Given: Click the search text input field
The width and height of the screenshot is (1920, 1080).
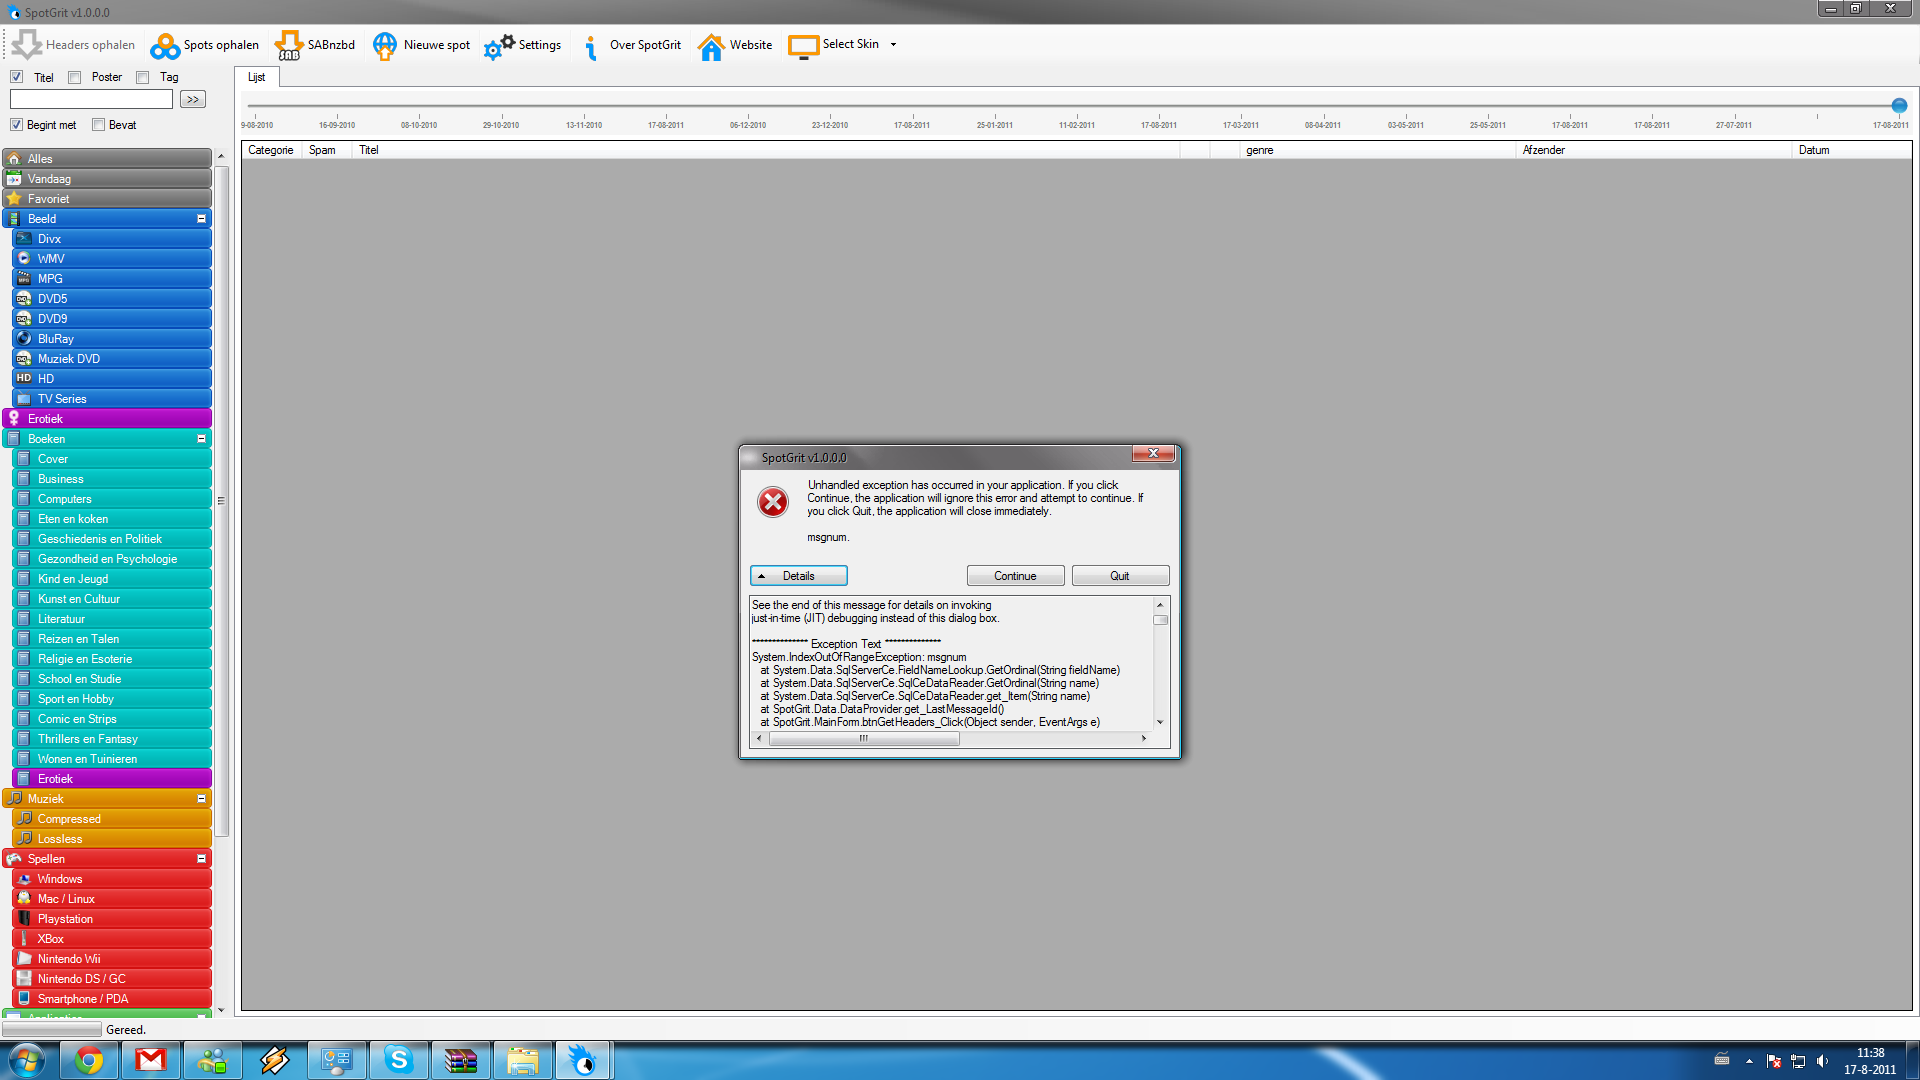Looking at the screenshot, I should (92, 99).
